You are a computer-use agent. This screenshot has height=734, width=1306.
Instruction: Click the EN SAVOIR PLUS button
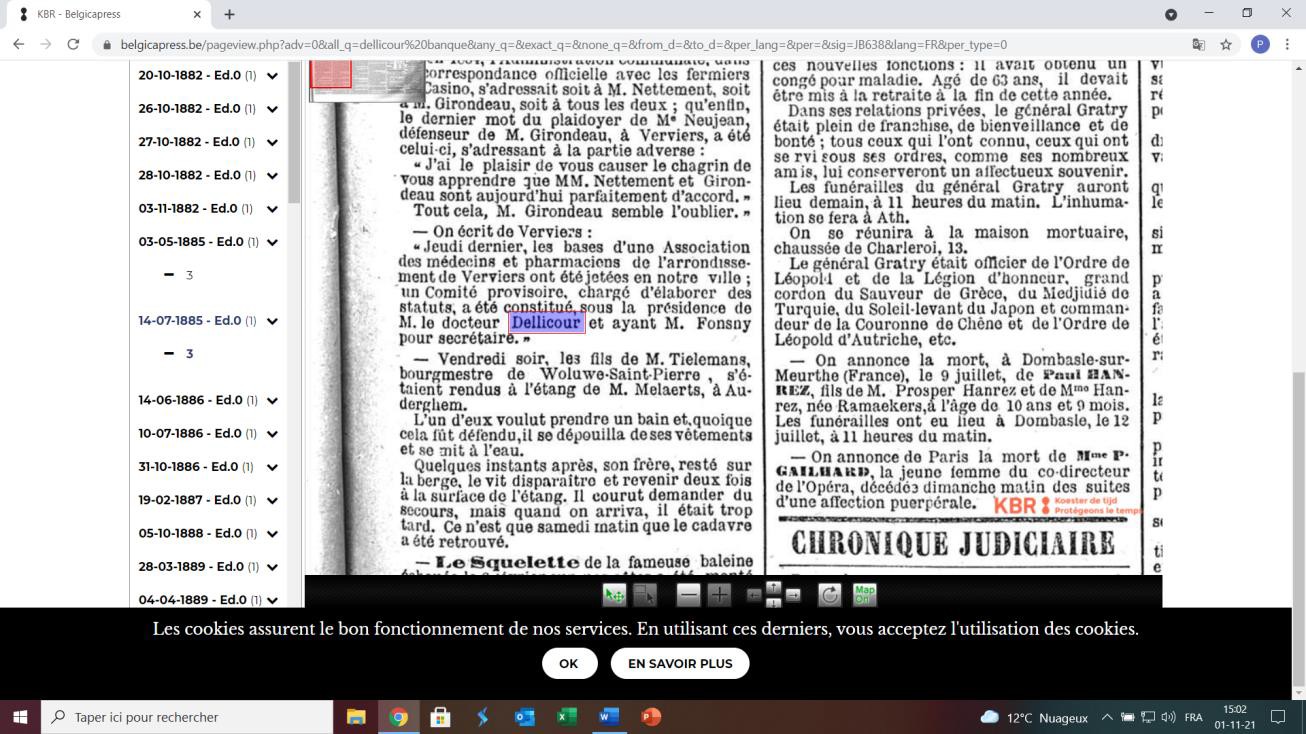(x=679, y=663)
